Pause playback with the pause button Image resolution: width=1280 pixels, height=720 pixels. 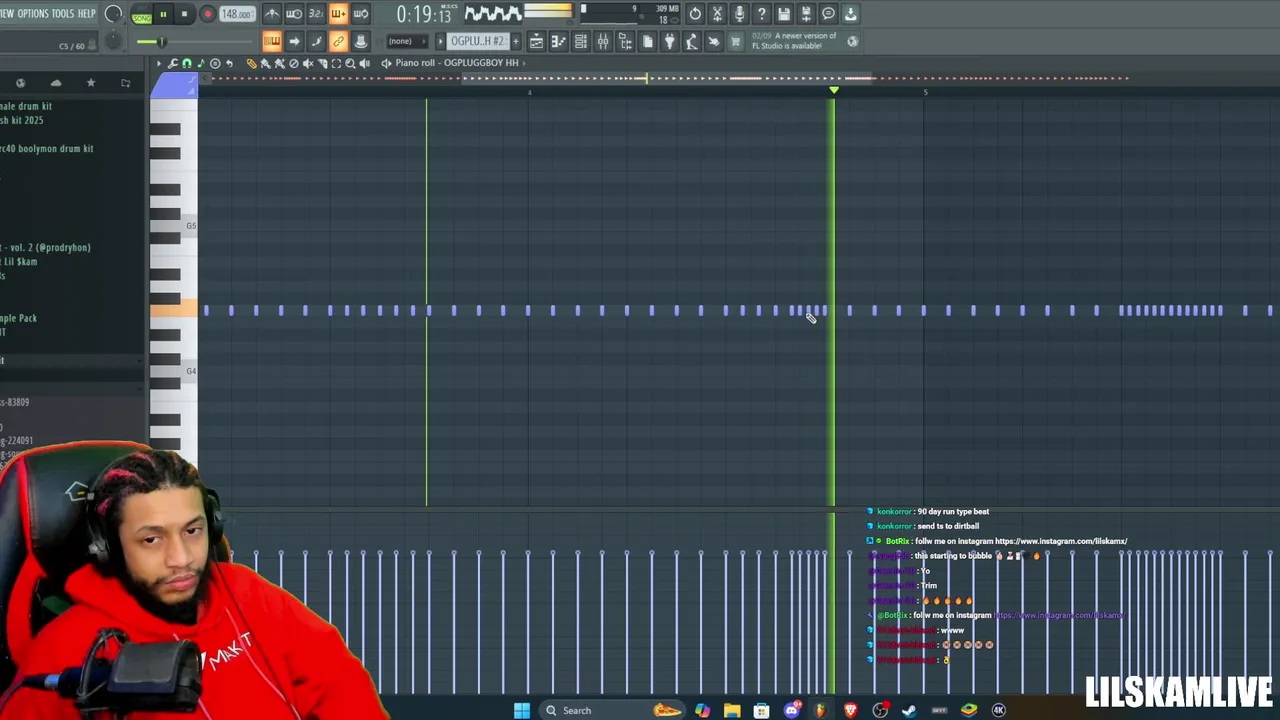[x=163, y=14]
